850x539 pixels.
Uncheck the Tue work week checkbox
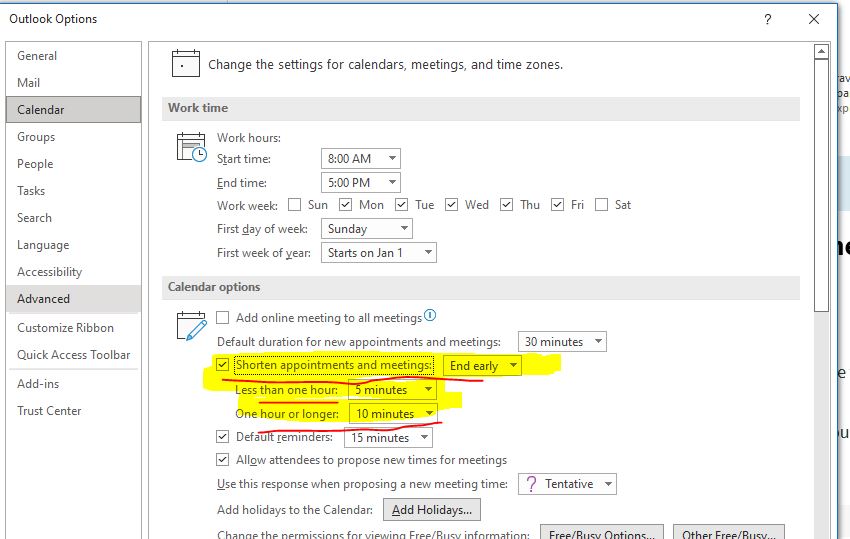tap(401, 204)
